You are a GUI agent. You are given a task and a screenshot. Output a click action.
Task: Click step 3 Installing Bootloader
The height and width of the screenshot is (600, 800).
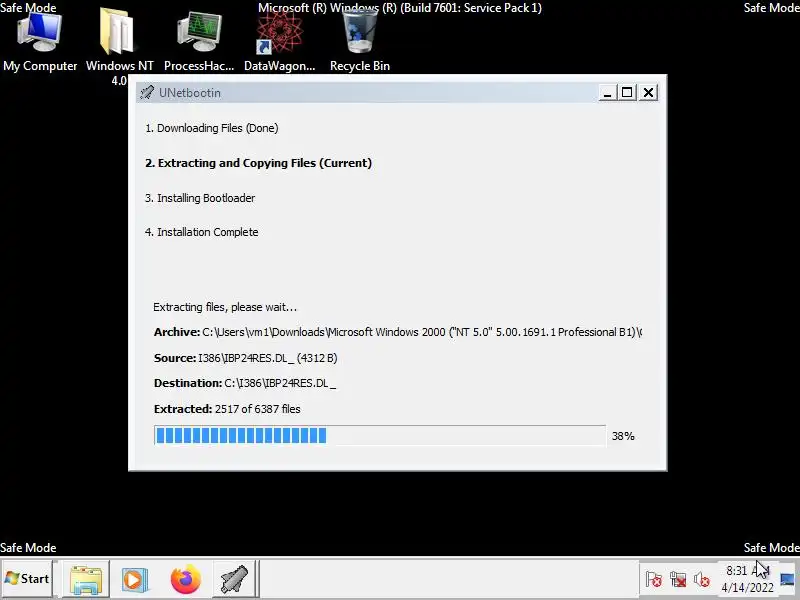tap(200, 198)
